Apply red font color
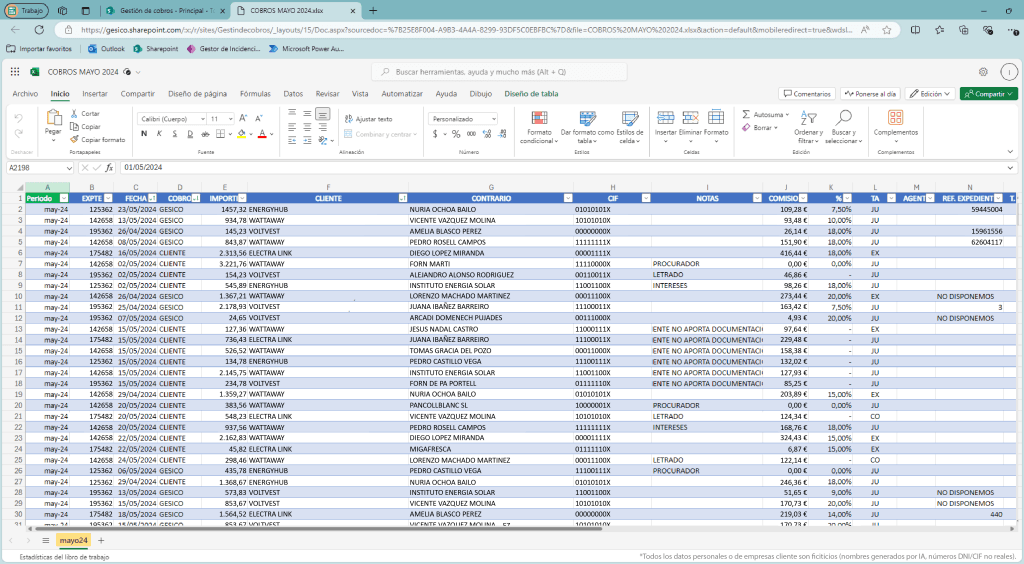1024x564 pixels. [x=262, y=134]
